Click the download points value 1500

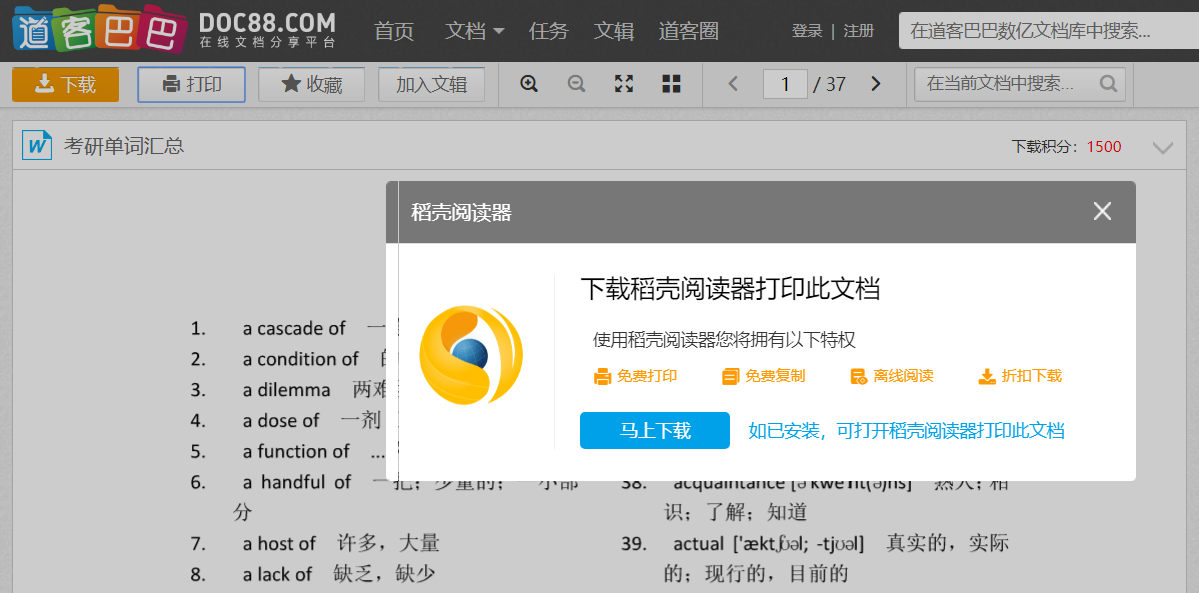[1103, 147]
